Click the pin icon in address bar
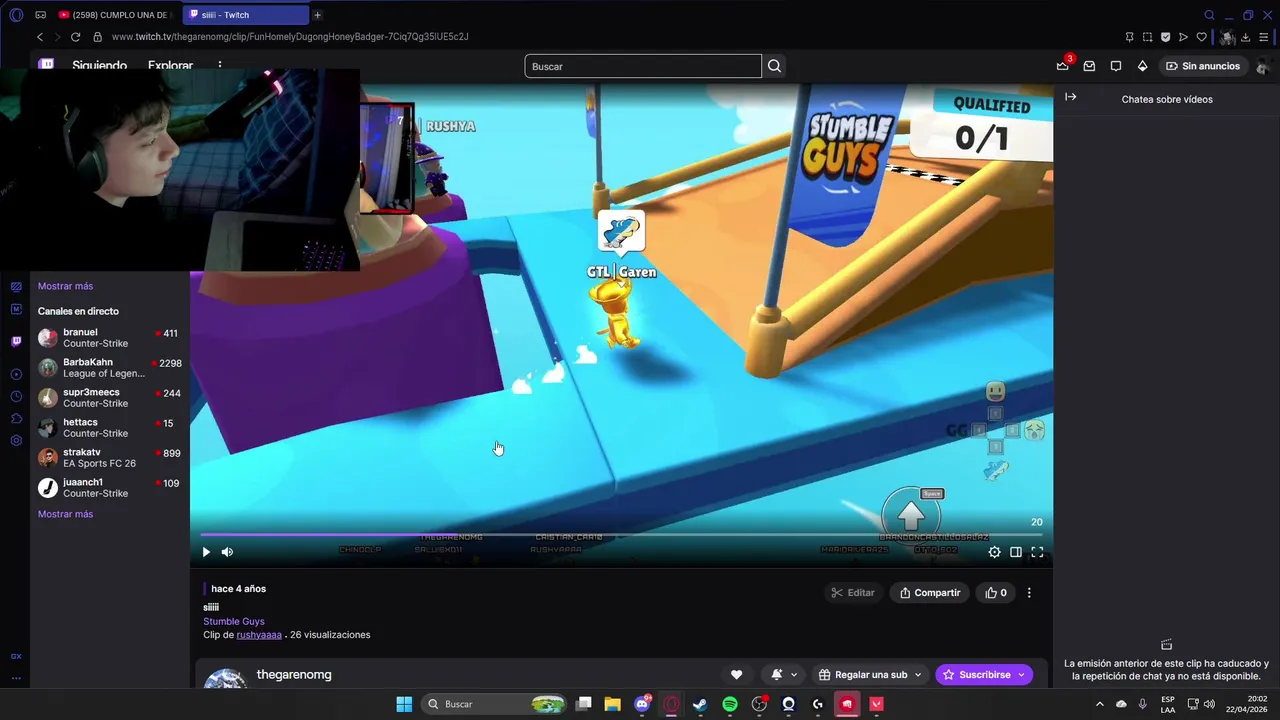 pyautogui.click(x=1129, y=37)
